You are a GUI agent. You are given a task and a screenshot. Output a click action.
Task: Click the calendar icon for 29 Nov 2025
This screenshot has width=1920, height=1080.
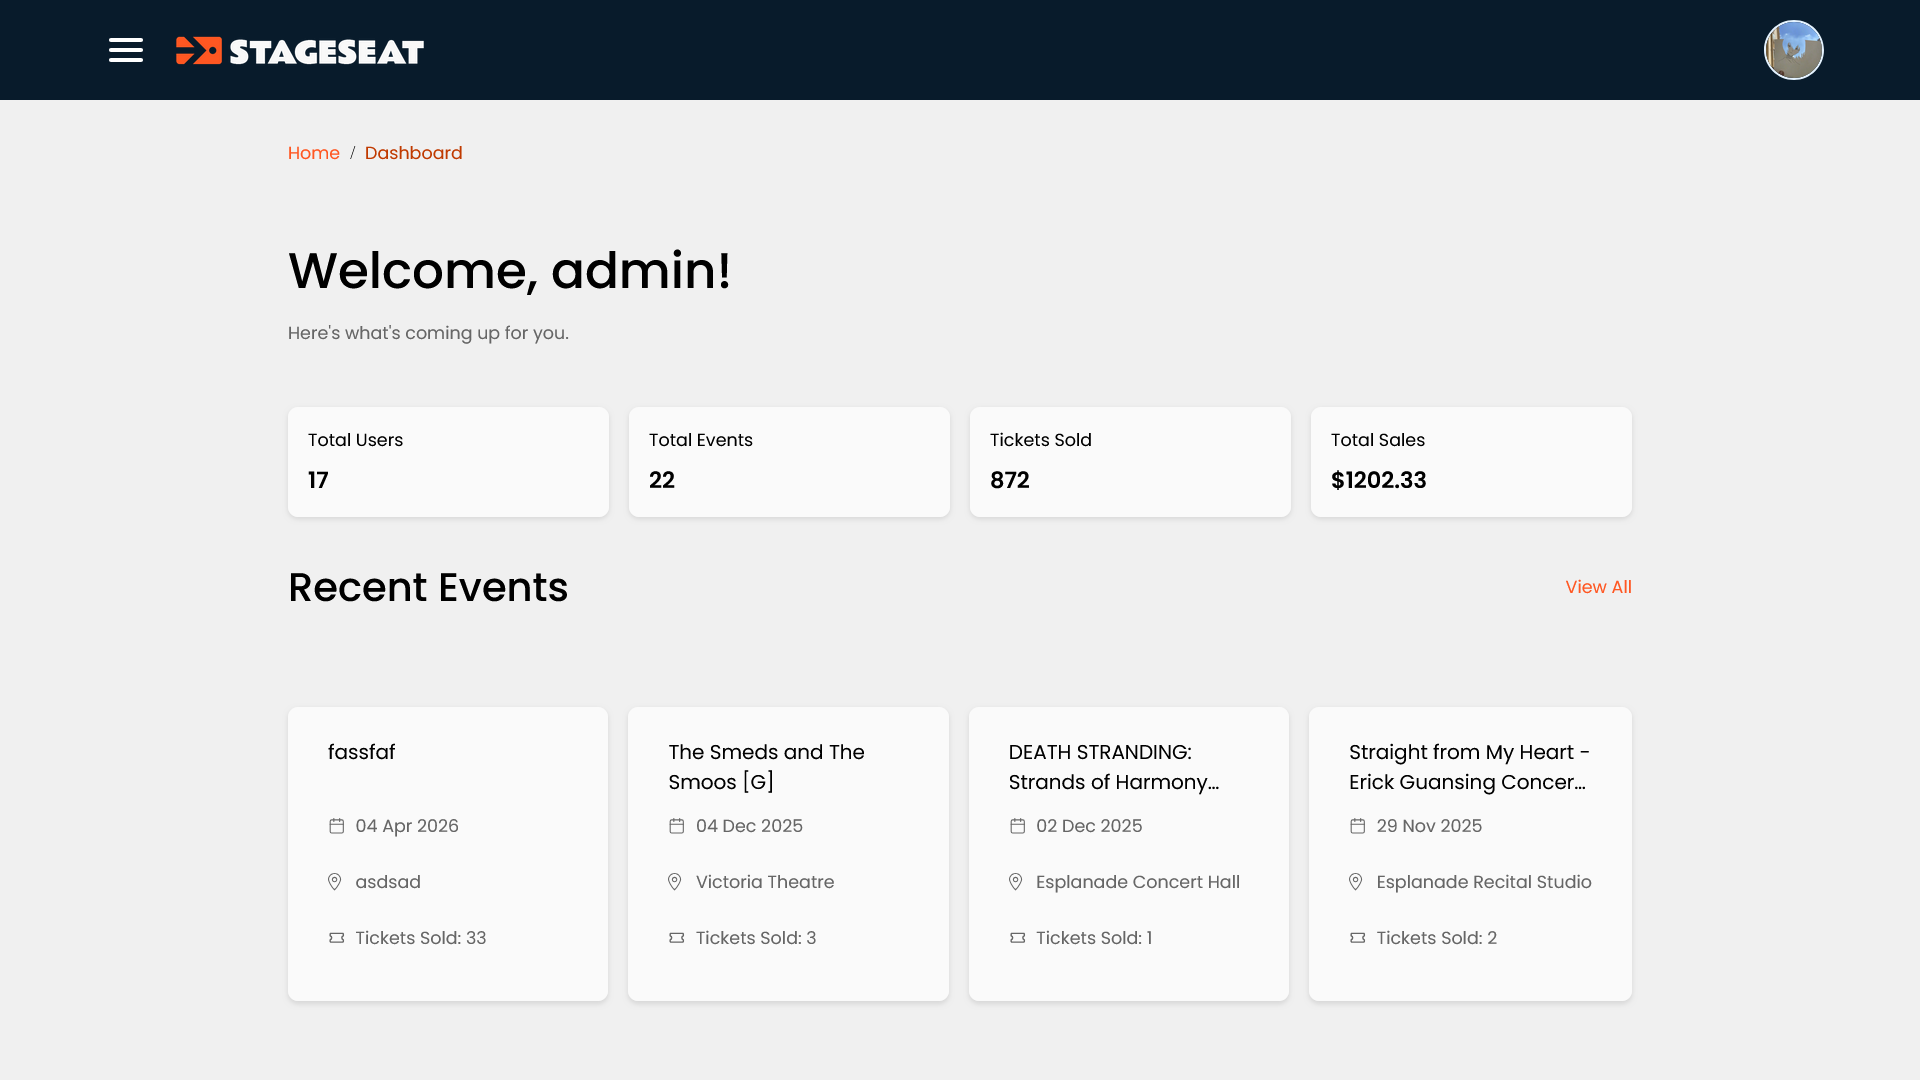pos(1358,826)
